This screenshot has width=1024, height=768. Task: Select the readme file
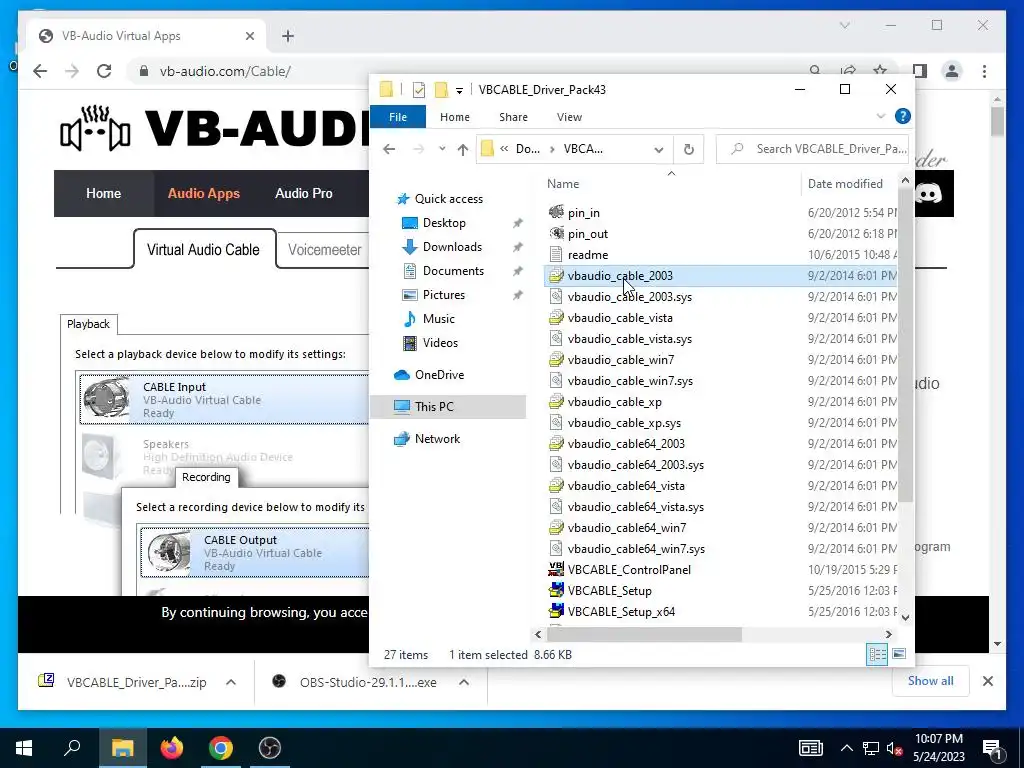578,255
